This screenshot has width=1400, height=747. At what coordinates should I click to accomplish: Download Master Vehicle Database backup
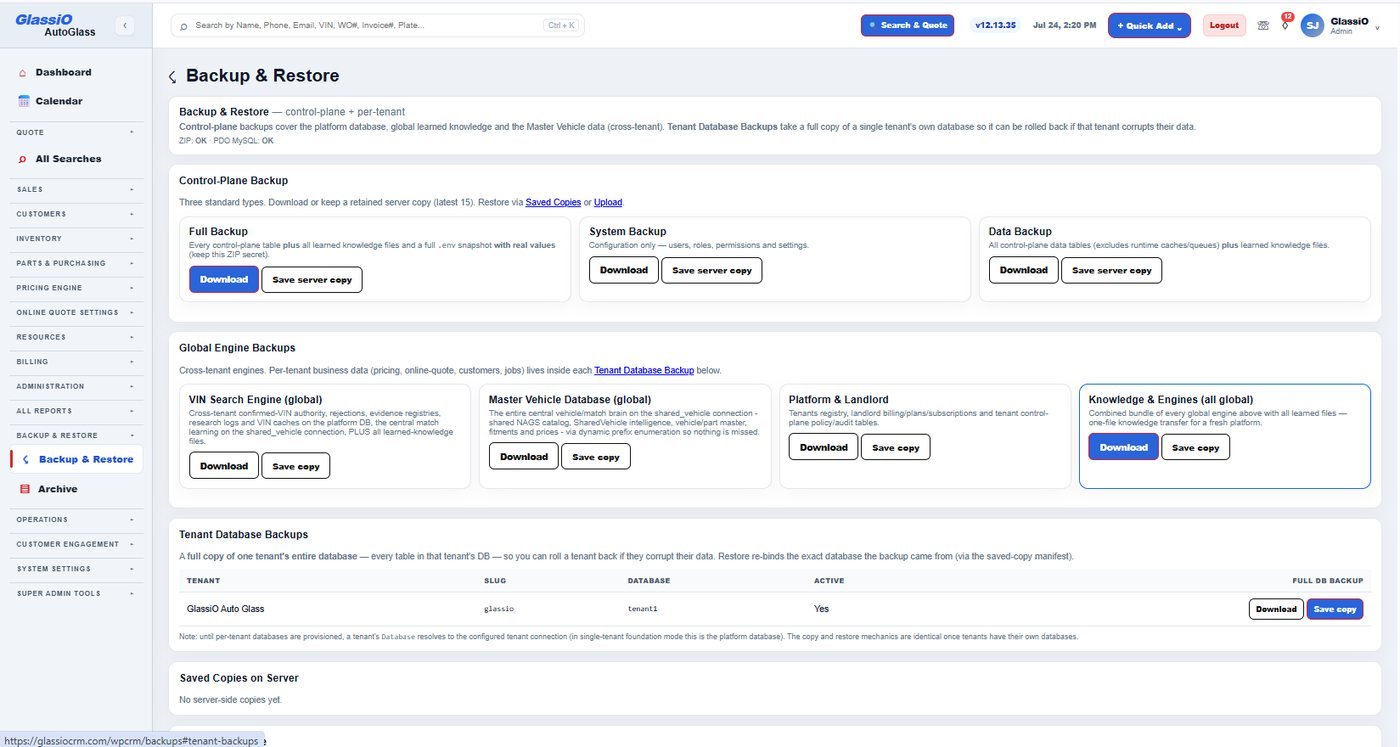point(524,457)
